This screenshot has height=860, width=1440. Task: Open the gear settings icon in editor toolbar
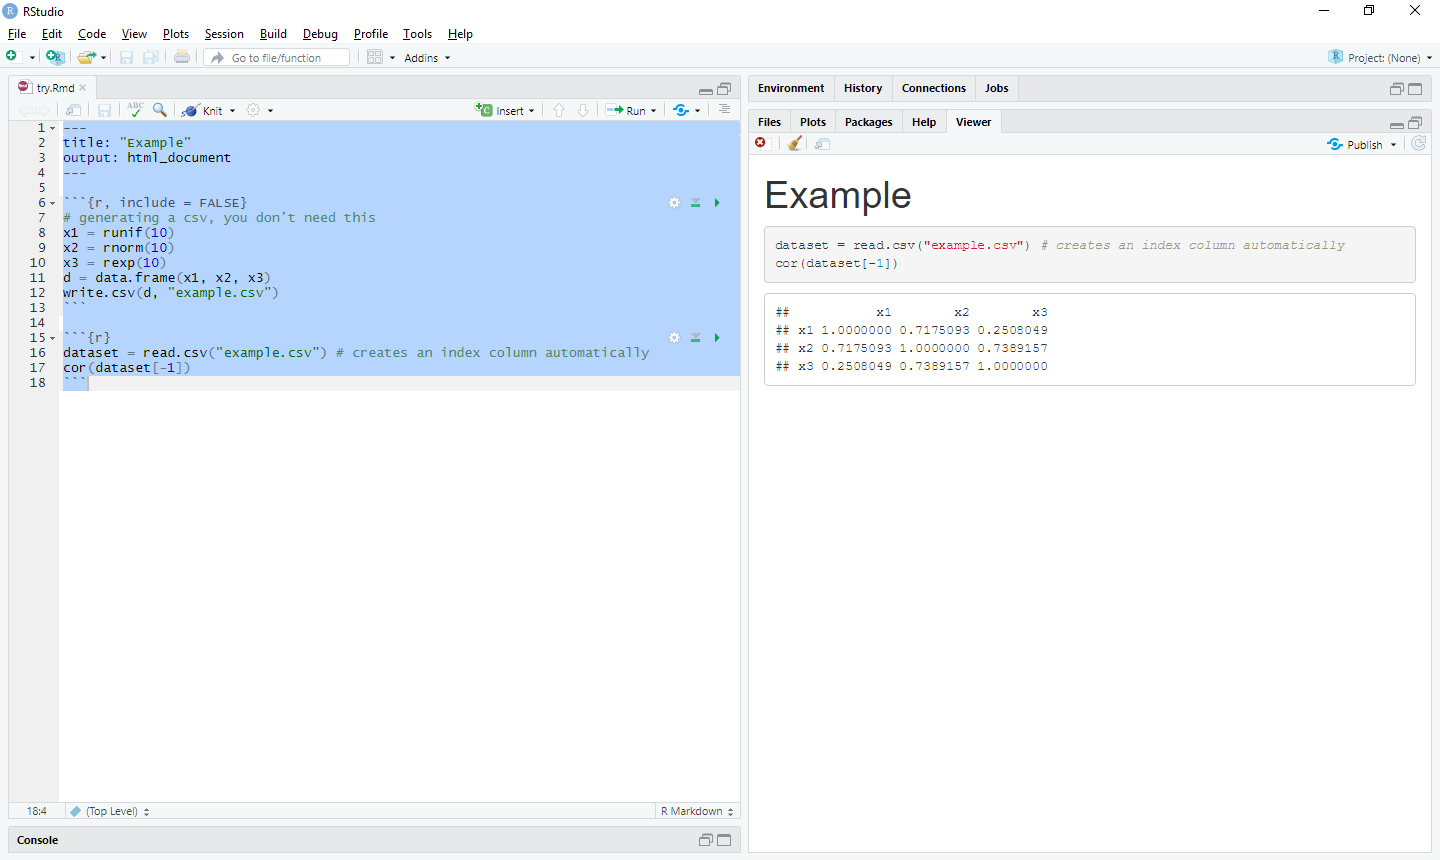click(253, 110)
